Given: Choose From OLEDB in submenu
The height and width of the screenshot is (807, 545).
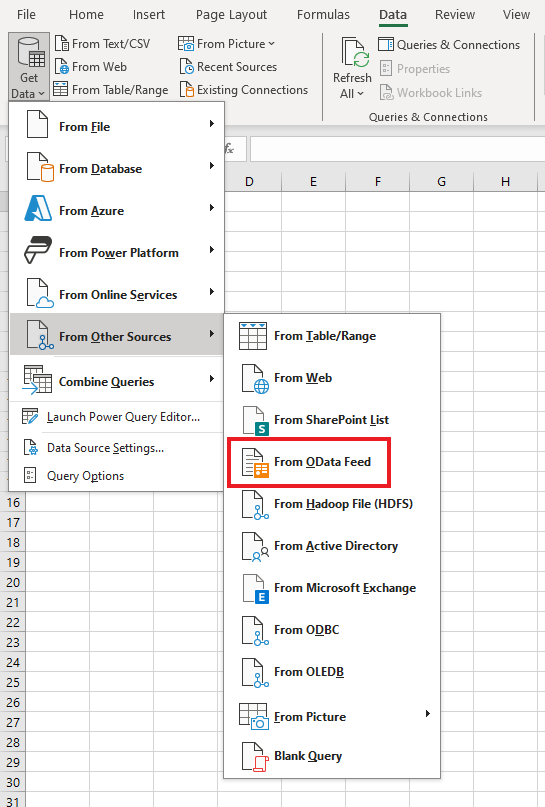Looking at the screenshot, I should coord(332,672).
